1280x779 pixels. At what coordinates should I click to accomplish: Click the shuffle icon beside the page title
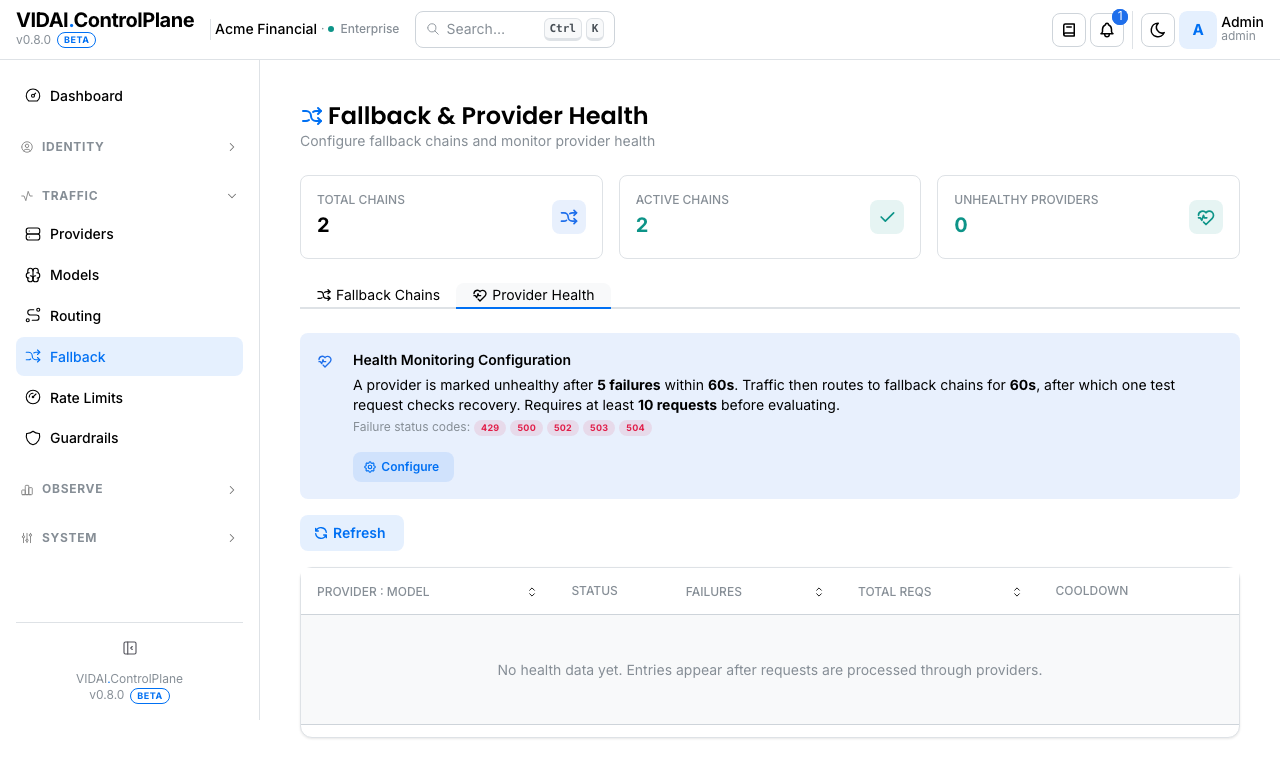pos(312,116)
